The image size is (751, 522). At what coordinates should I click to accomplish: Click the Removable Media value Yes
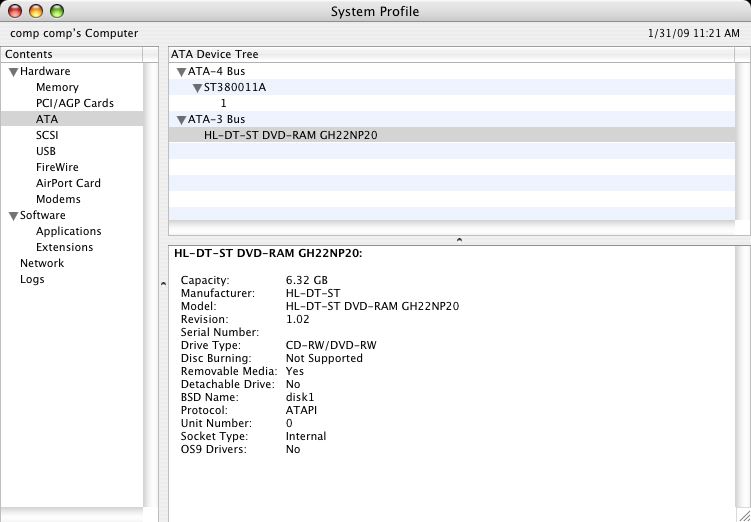[x=295, y=371]
